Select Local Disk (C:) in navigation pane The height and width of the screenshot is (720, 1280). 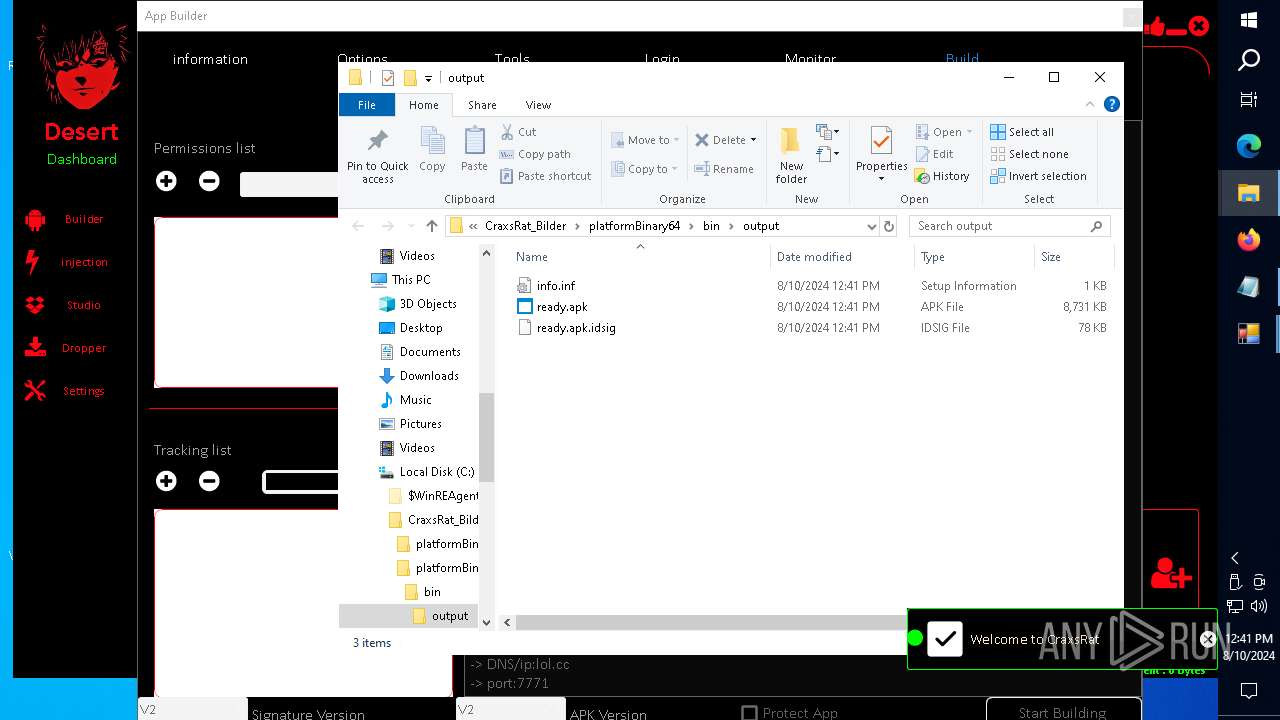point(436,472)
